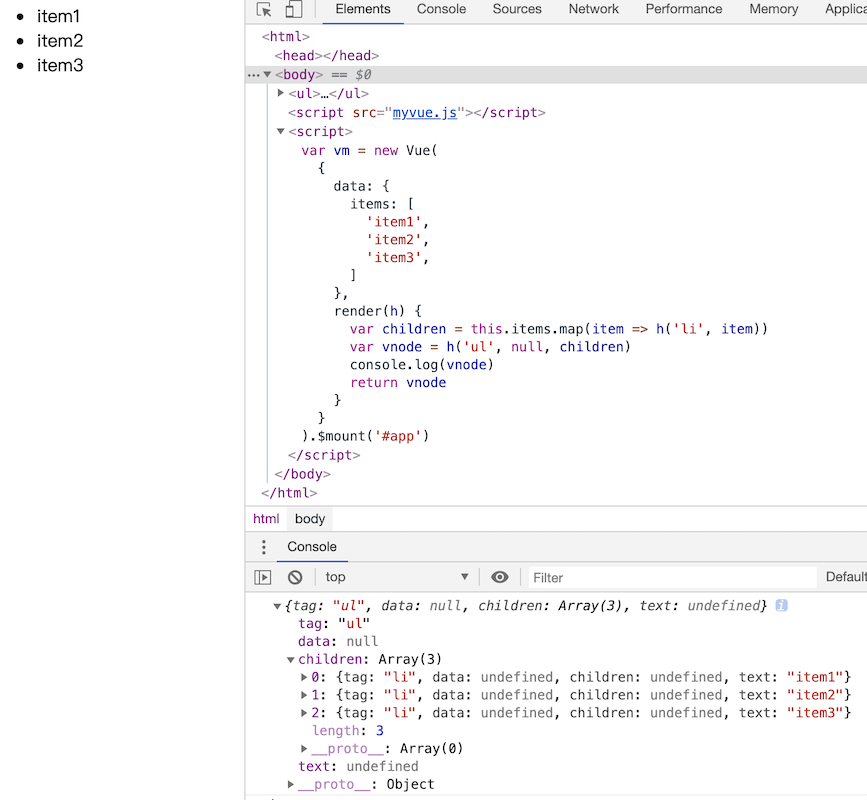Show the console sidebar icon

263,577
